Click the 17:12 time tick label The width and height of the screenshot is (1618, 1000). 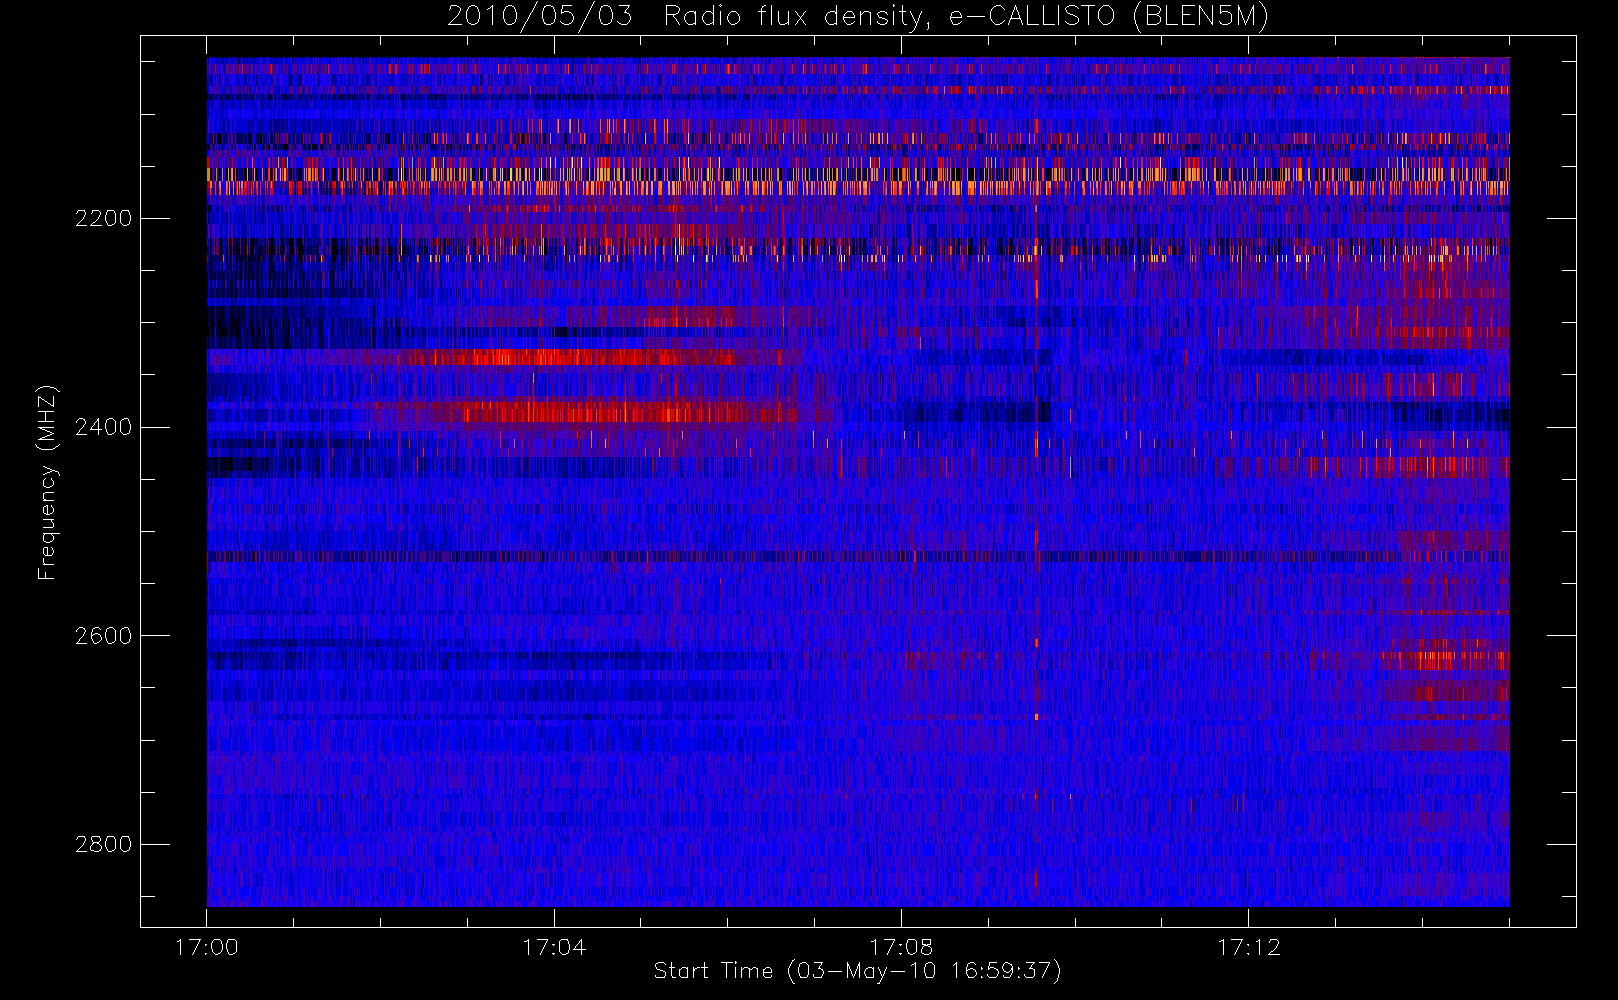[x=1248, y=947]
